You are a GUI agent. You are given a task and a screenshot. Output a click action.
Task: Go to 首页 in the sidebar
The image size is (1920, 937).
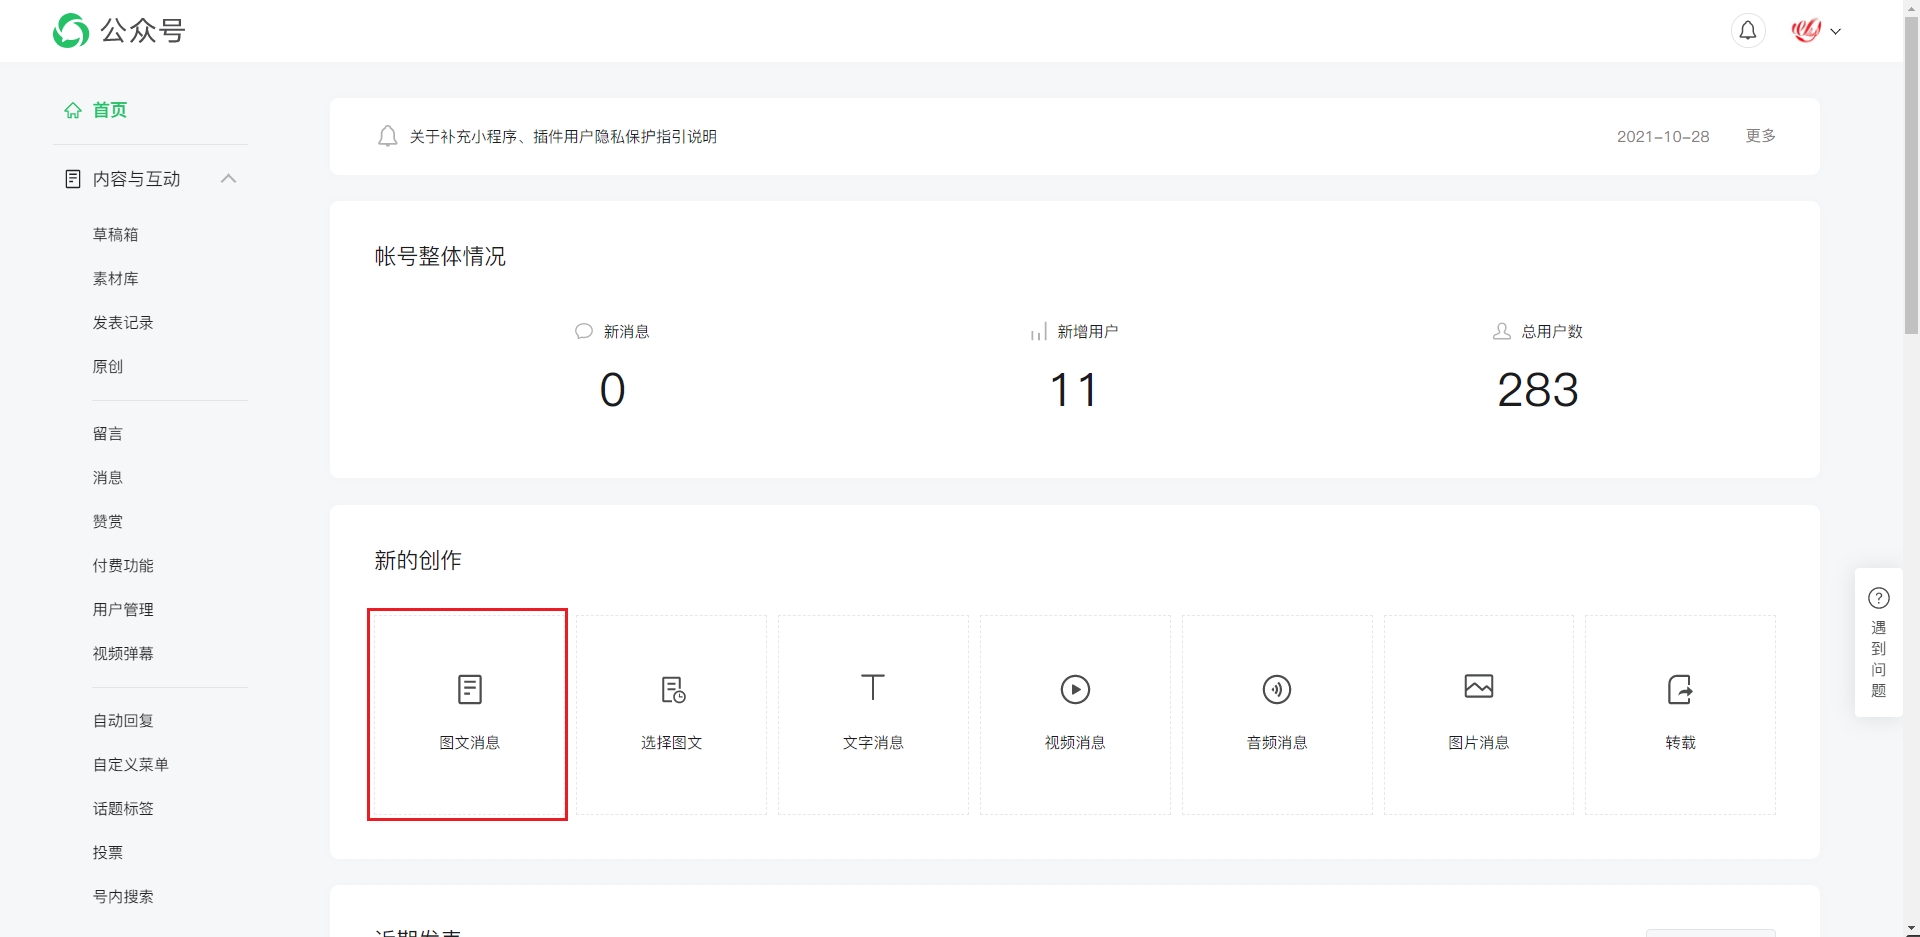(x=109, y=110)
